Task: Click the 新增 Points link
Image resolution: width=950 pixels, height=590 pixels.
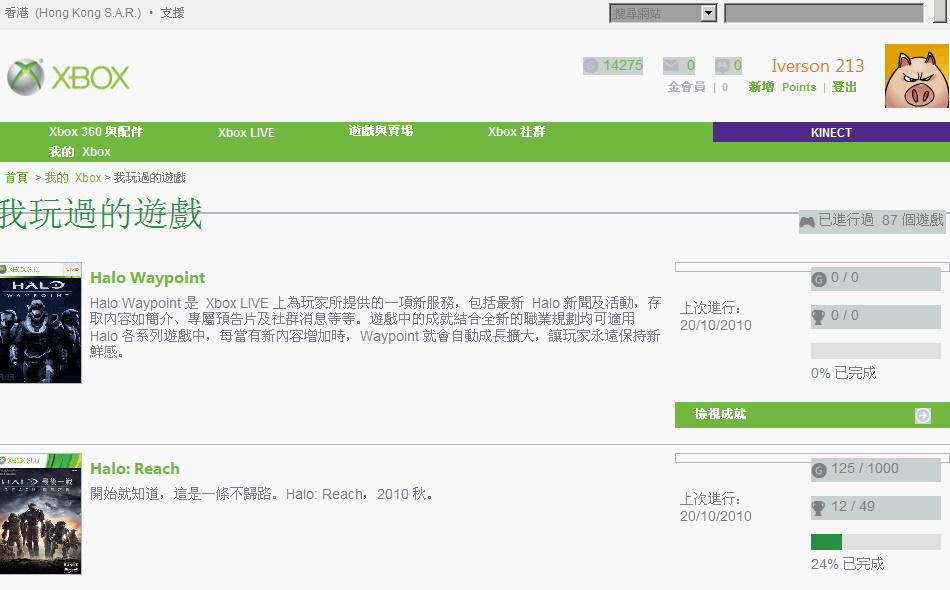Action: tap(782, 87)
